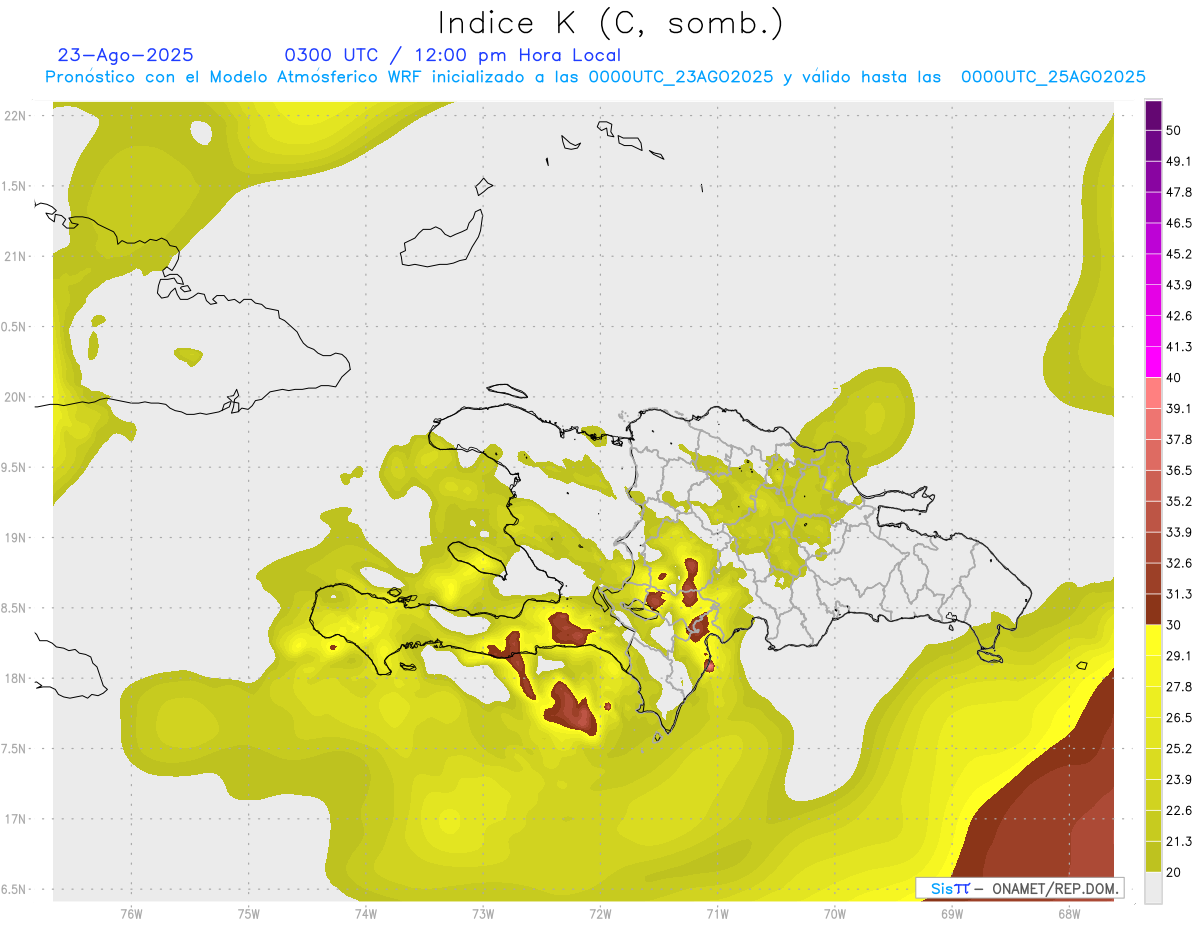Click the colorbar value '43.9'
The height and width of the screenshot is (927, 1200).
(x=1179, y=285)
